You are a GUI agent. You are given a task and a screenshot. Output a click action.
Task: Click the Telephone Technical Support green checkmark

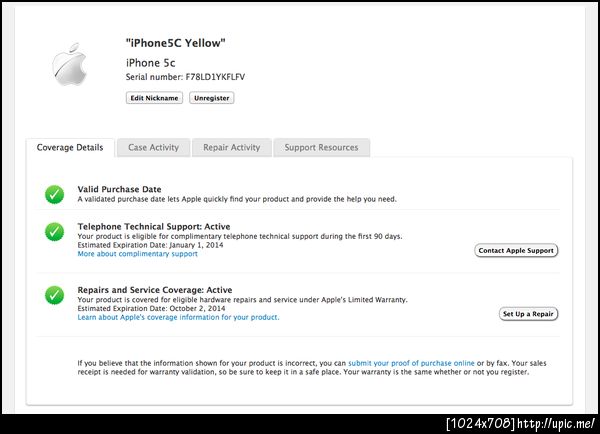click(55, 232)
